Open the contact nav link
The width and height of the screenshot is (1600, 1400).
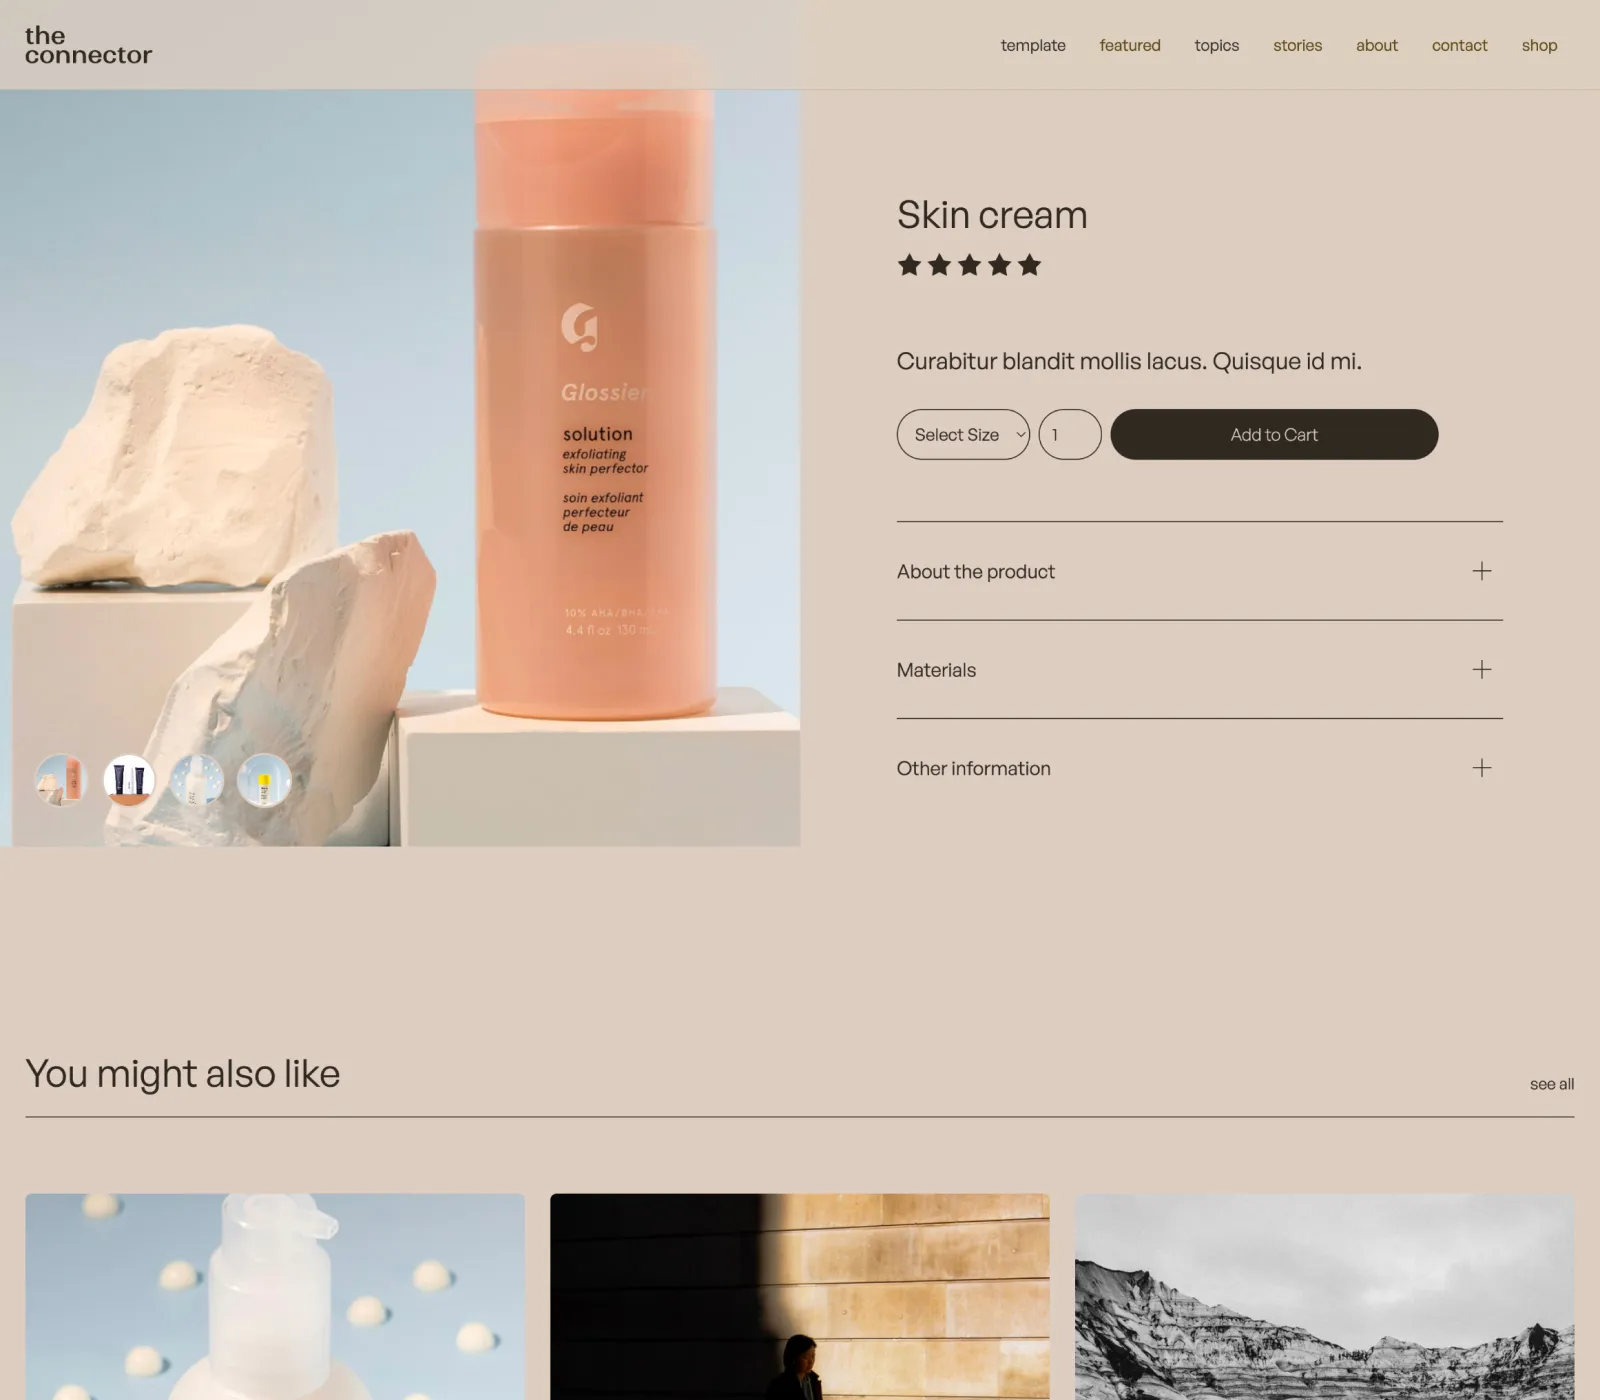(1459, 45)
